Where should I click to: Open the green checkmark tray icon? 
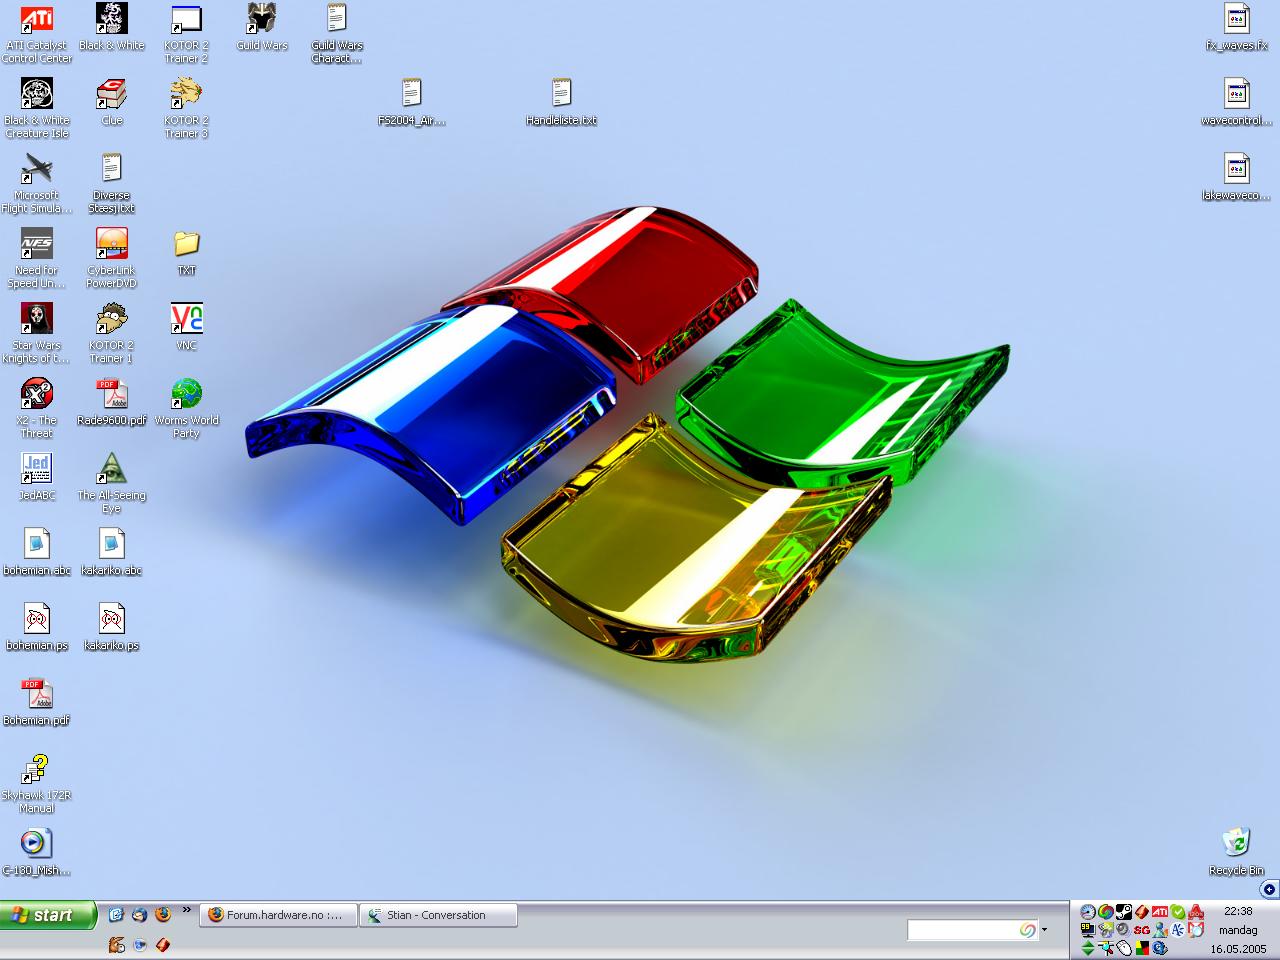coord(1178,912)
